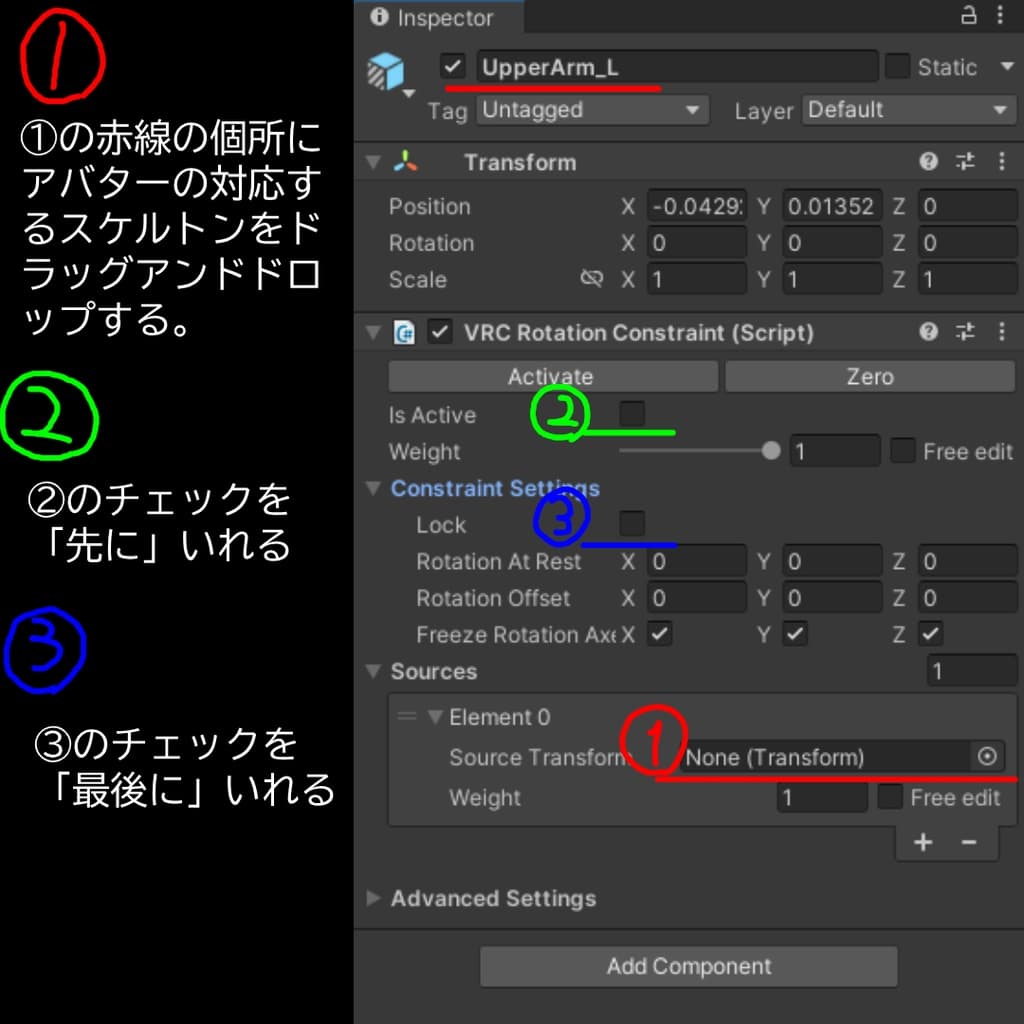The image size is (1024, 1024).
Task: Open Source Transform object picker circle
Action: click(x=987, y=756)
